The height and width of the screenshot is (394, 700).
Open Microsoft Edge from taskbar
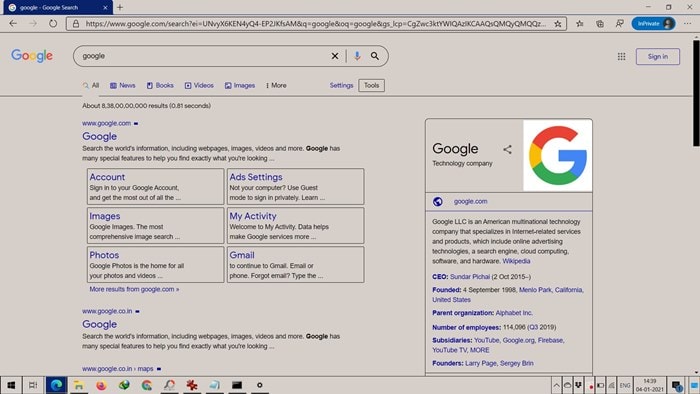click(x=56, y=385)
